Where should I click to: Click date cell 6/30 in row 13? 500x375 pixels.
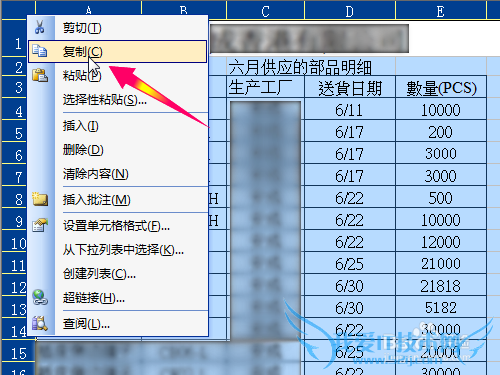[x=350, y=307]
